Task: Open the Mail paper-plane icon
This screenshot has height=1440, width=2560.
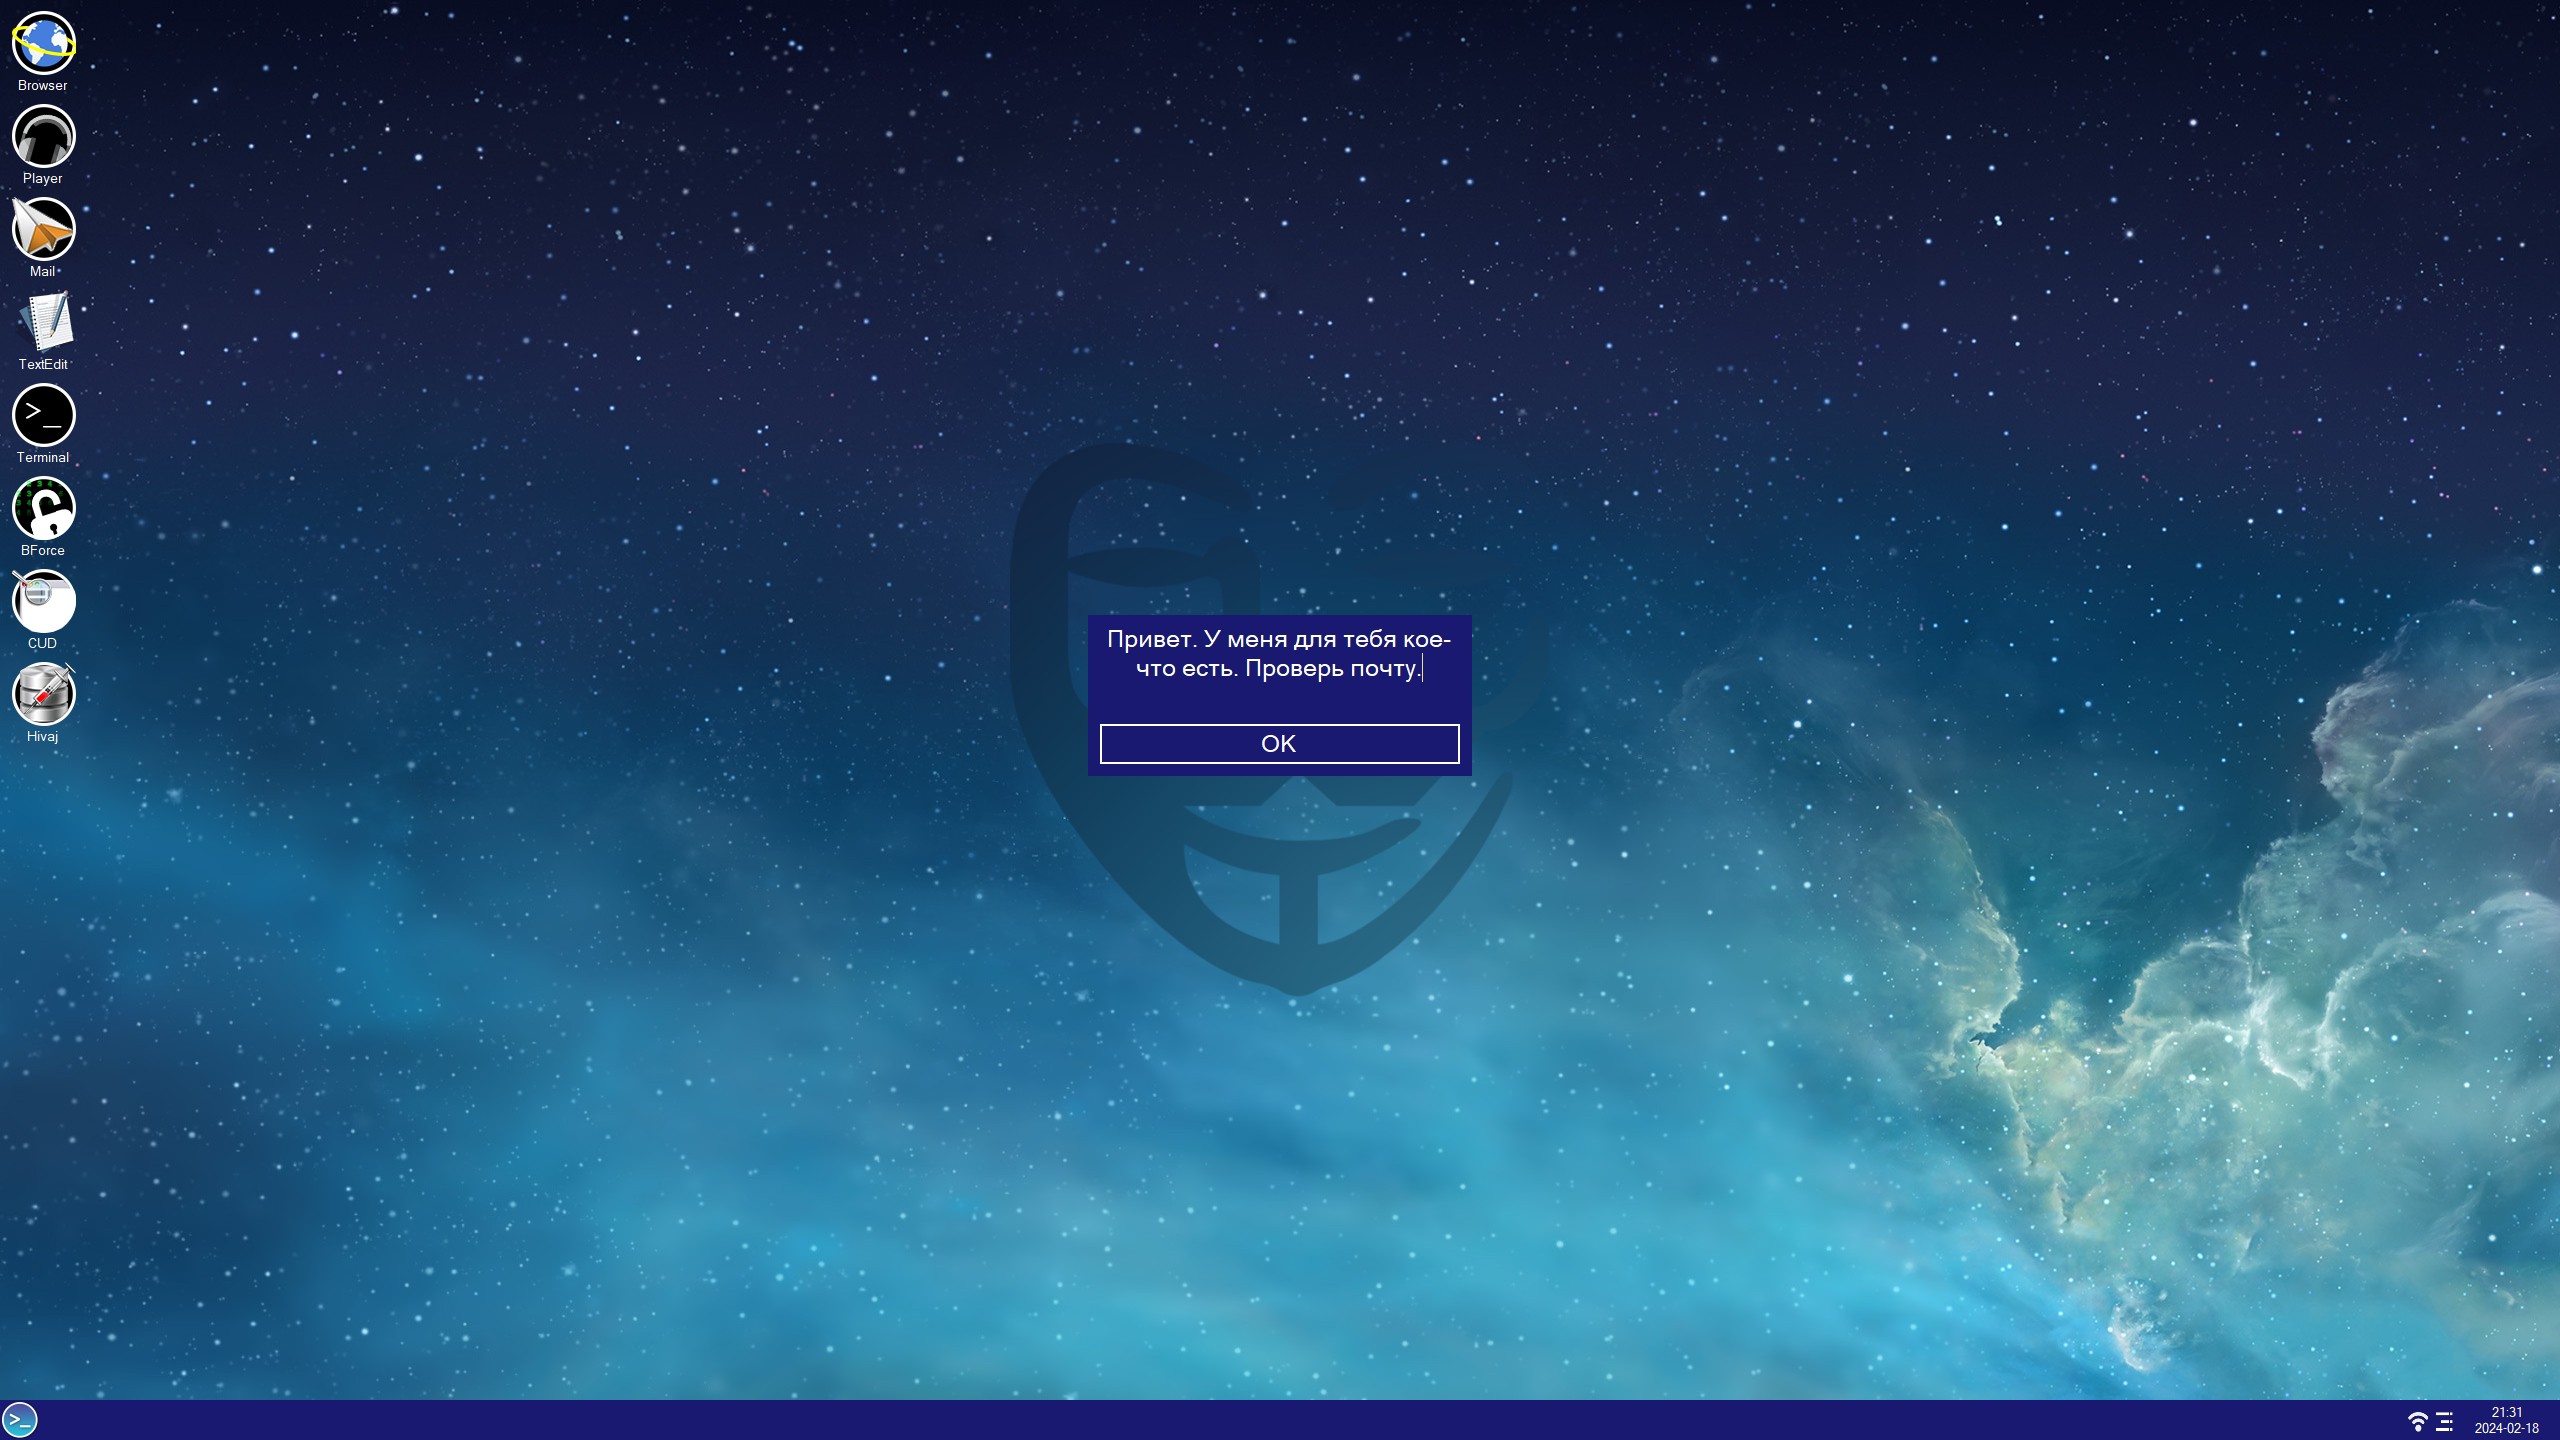Action: tap(43, 229)
